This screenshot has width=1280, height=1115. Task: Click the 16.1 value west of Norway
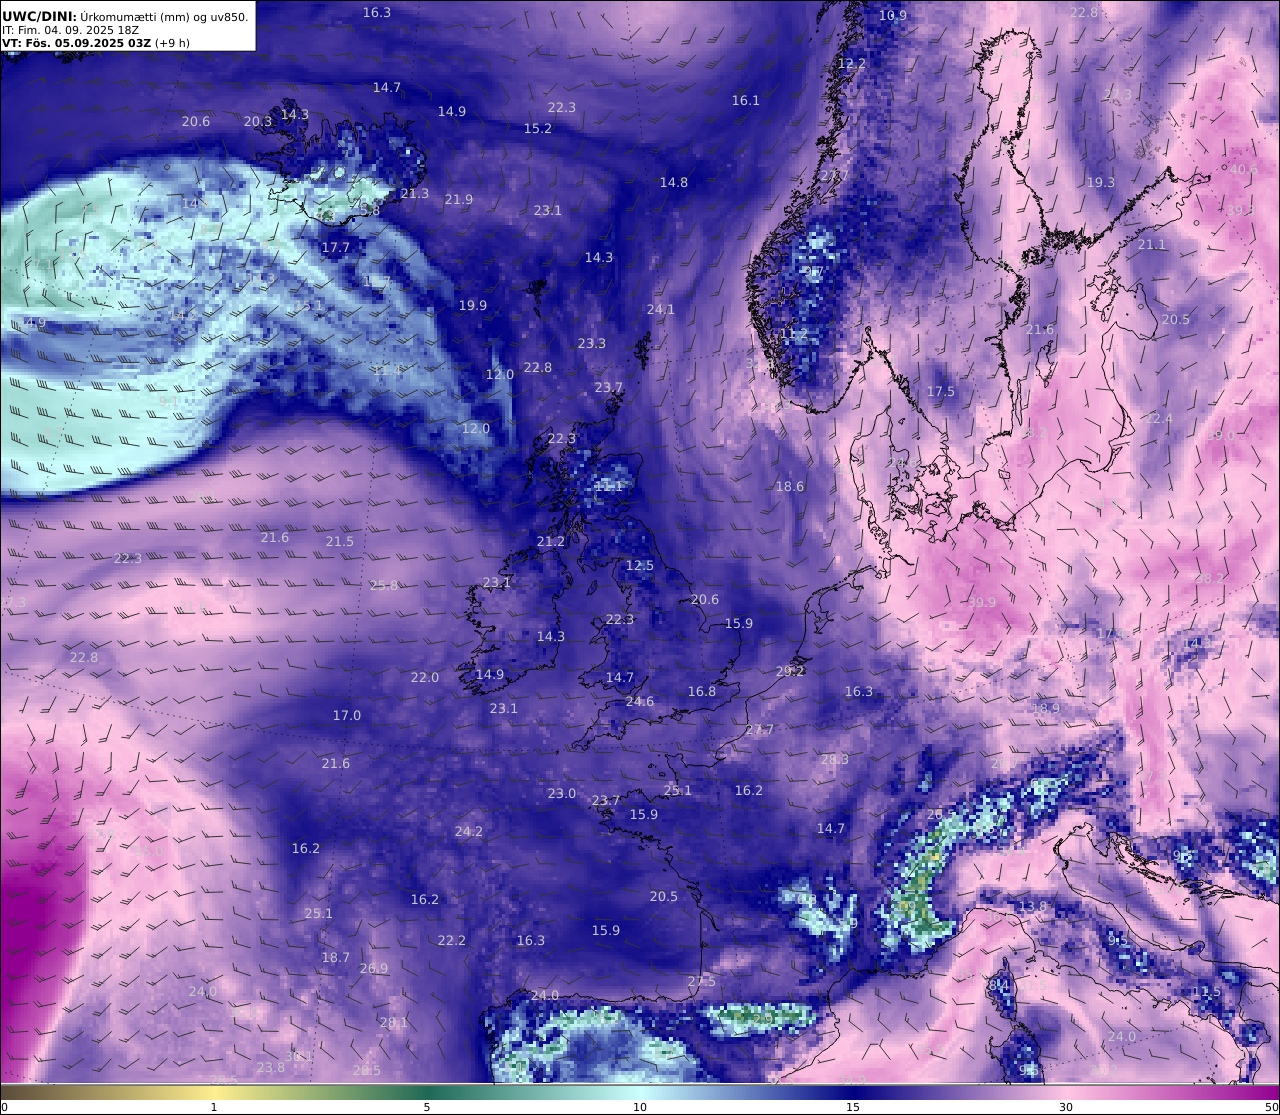click(746, 100)
